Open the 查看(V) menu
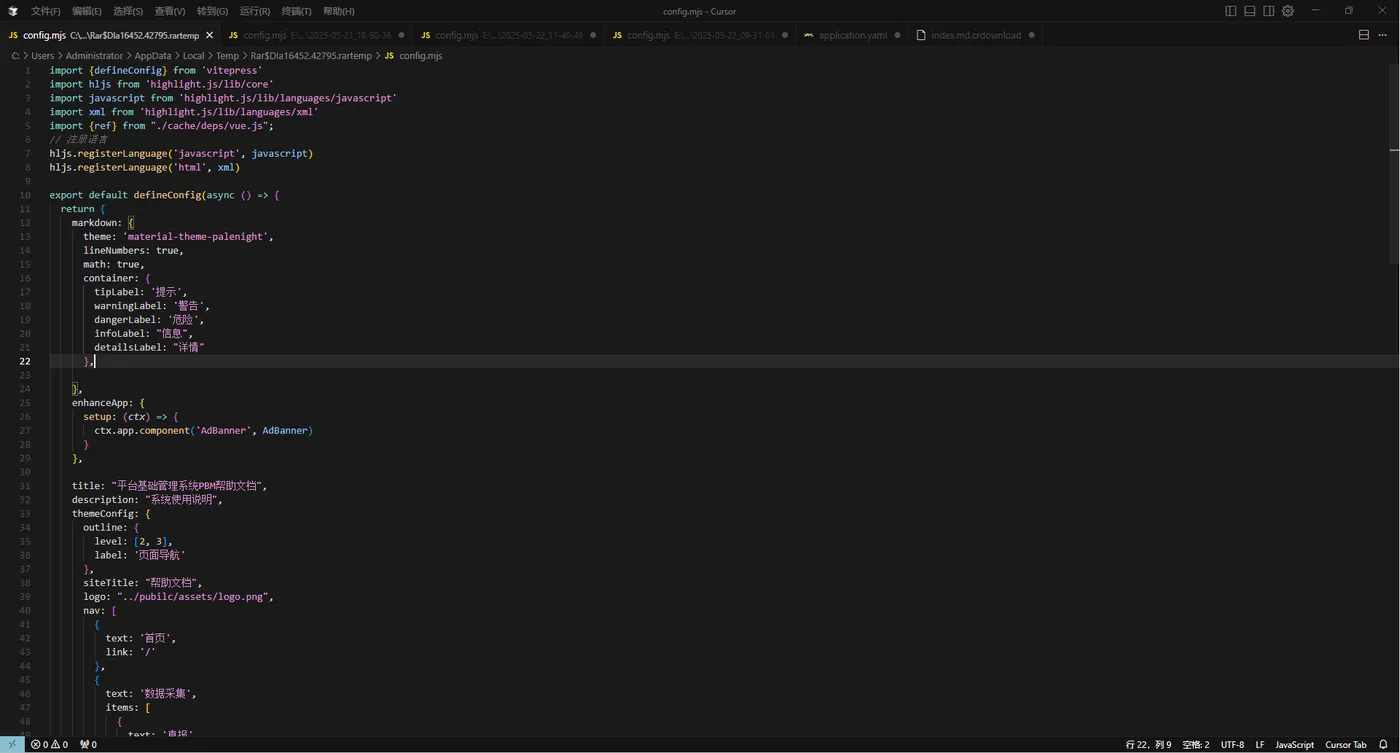The width and height of the screenshot is (1400, 753). point(170,11)
